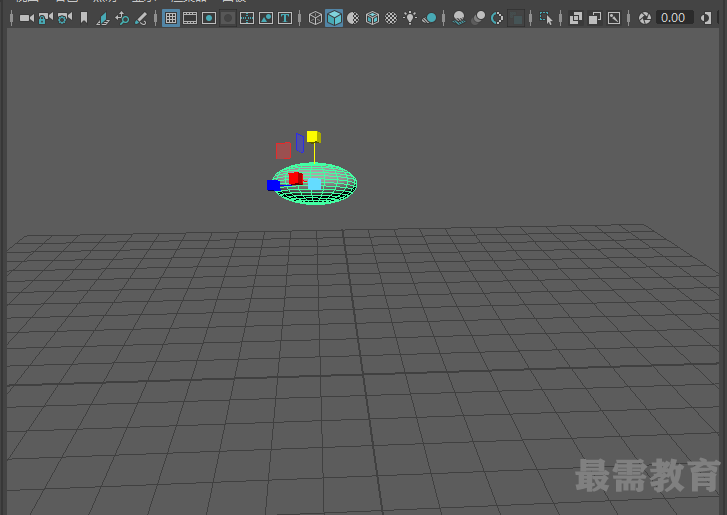727x515 pixels.
Task: Click the Select Camera icon
Action: (27, 18)
